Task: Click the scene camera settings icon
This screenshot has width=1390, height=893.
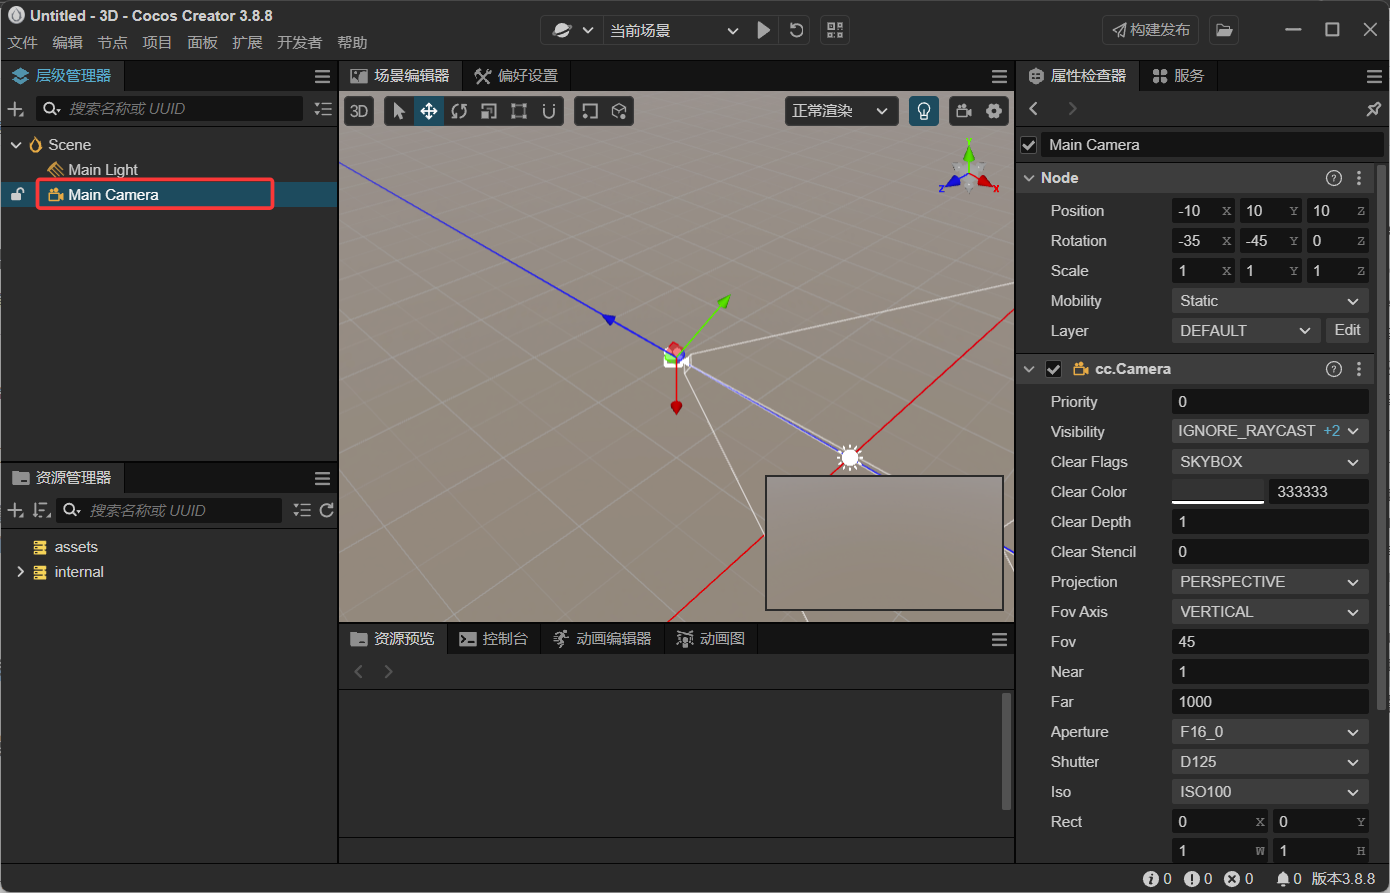Action: click(x=964, y=111)
